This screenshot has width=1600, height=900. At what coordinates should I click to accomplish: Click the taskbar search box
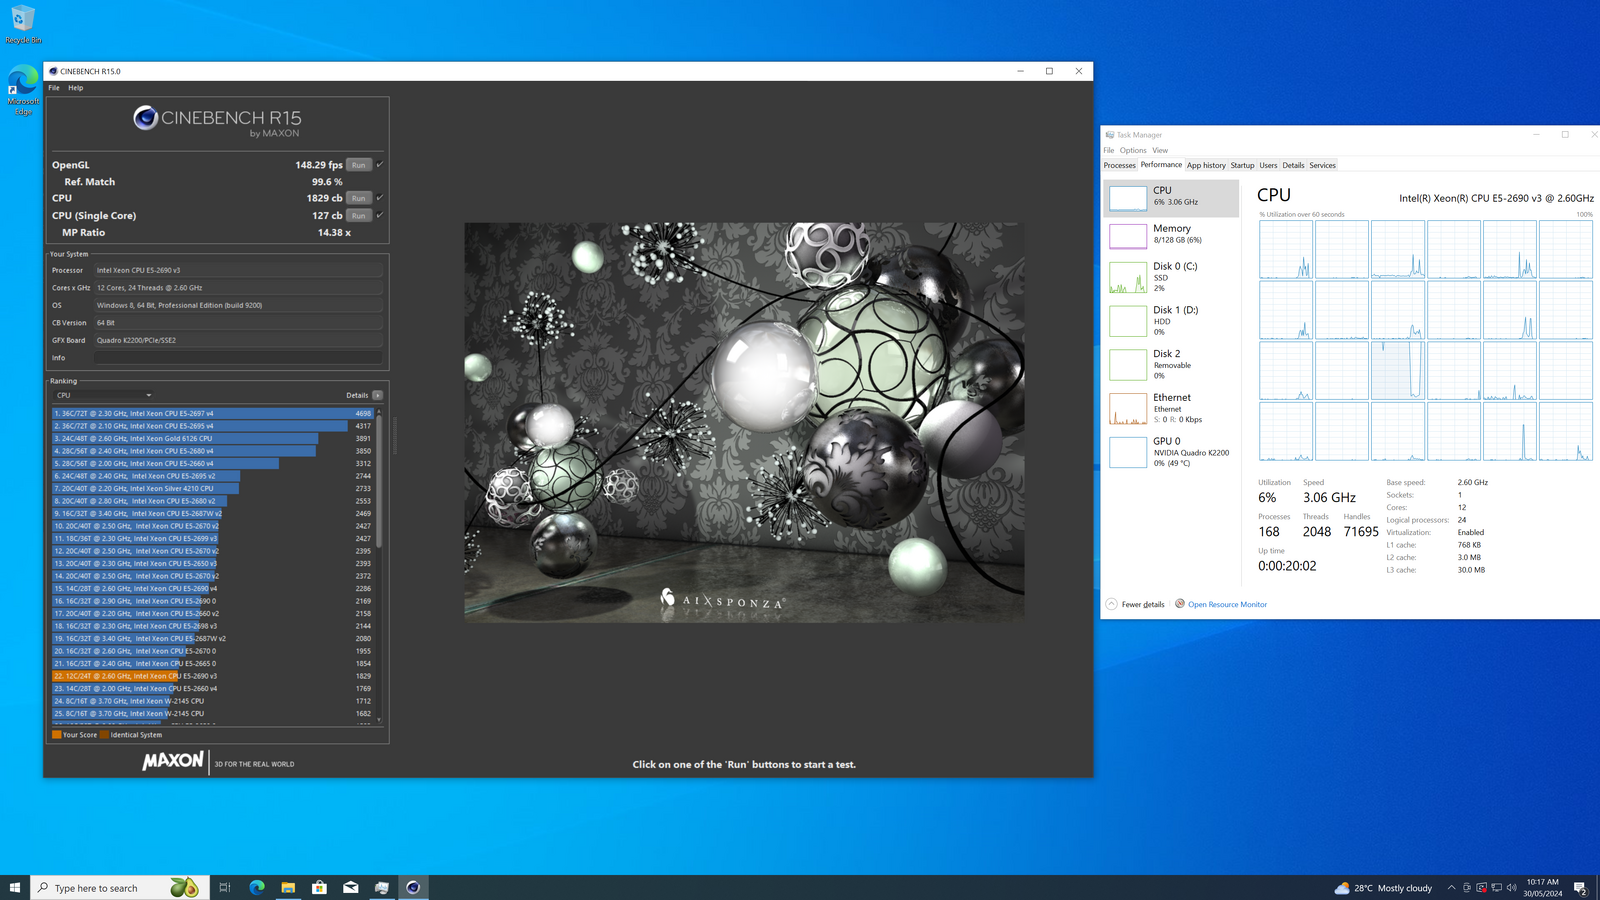120,887
